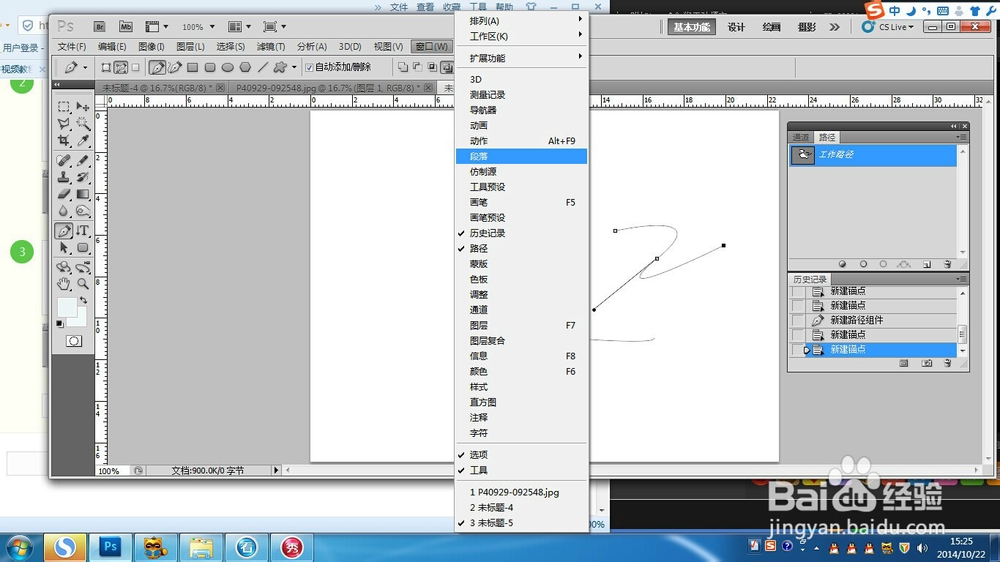Select the Rounded Rectangle shape tool in toolbox

click(x=83, y=248)
